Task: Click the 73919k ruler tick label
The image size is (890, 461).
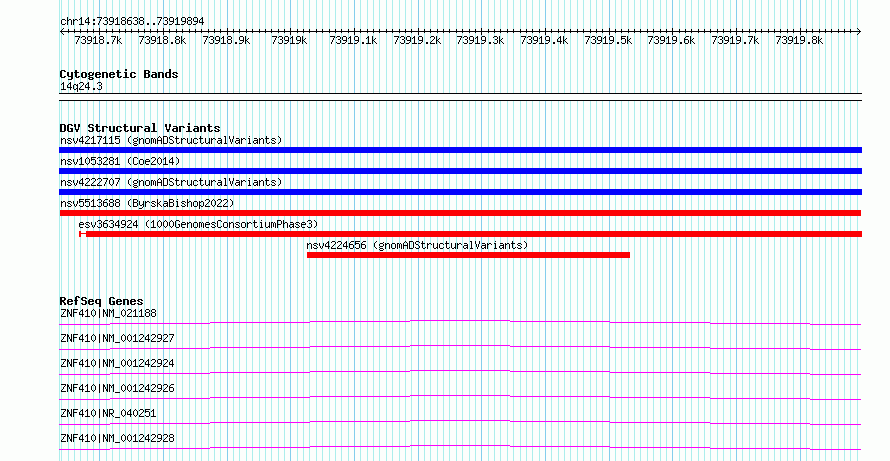Action: (289, 40)
